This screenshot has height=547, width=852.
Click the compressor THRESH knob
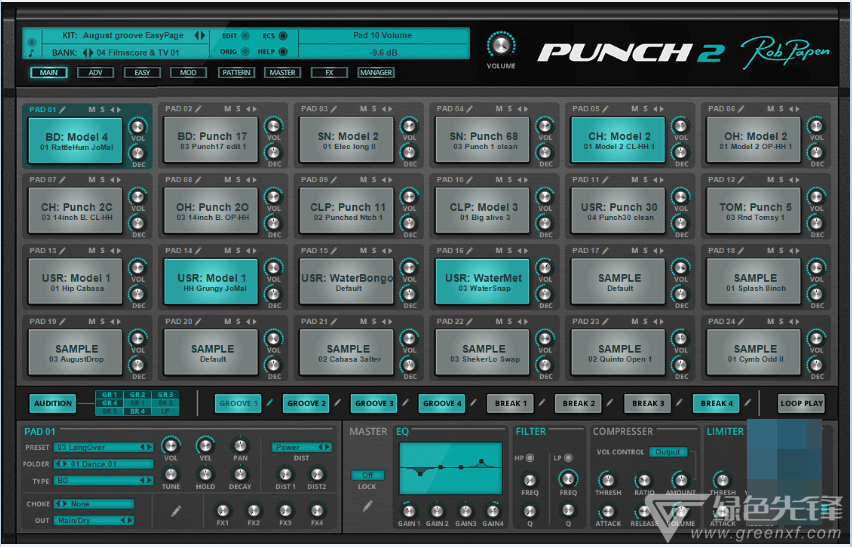[x=607, y=480]
